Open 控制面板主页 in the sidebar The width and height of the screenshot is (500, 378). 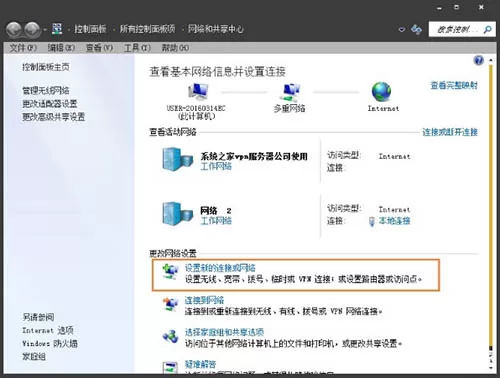pos(46,67)
